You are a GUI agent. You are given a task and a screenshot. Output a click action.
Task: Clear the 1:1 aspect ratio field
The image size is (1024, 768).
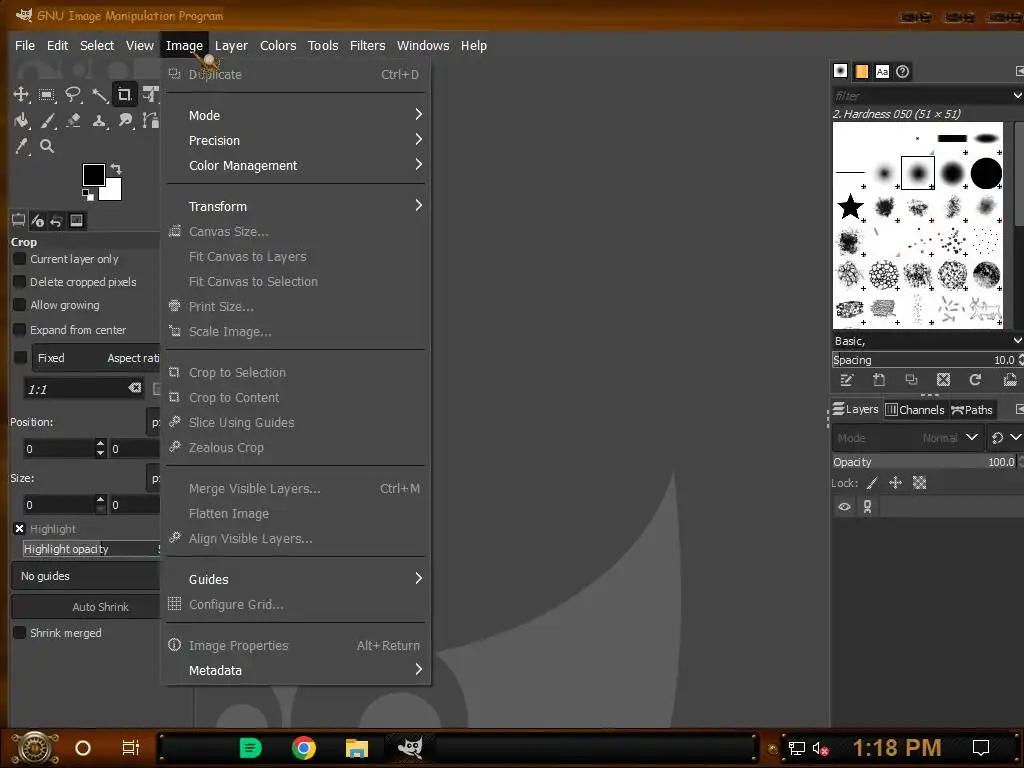point(135,388)
